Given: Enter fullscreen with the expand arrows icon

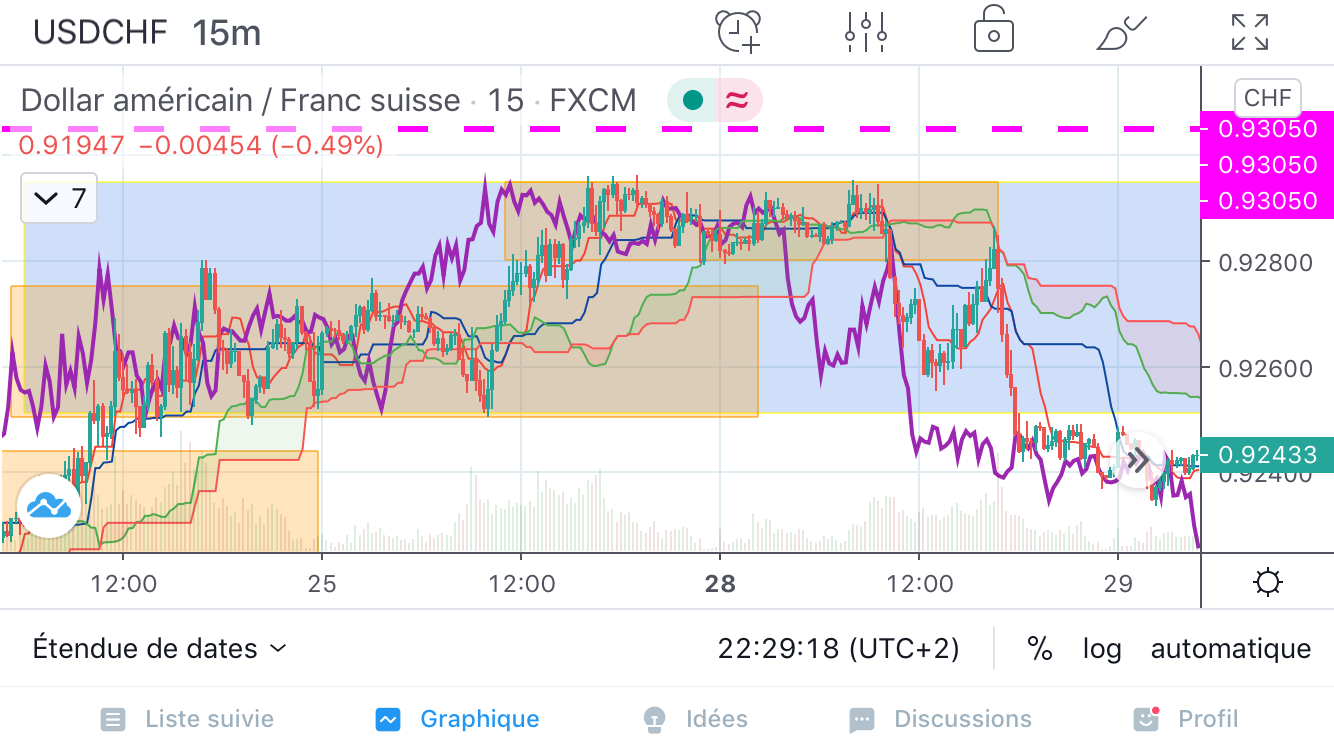Looking at the screenshot, I should point(1250,32).
